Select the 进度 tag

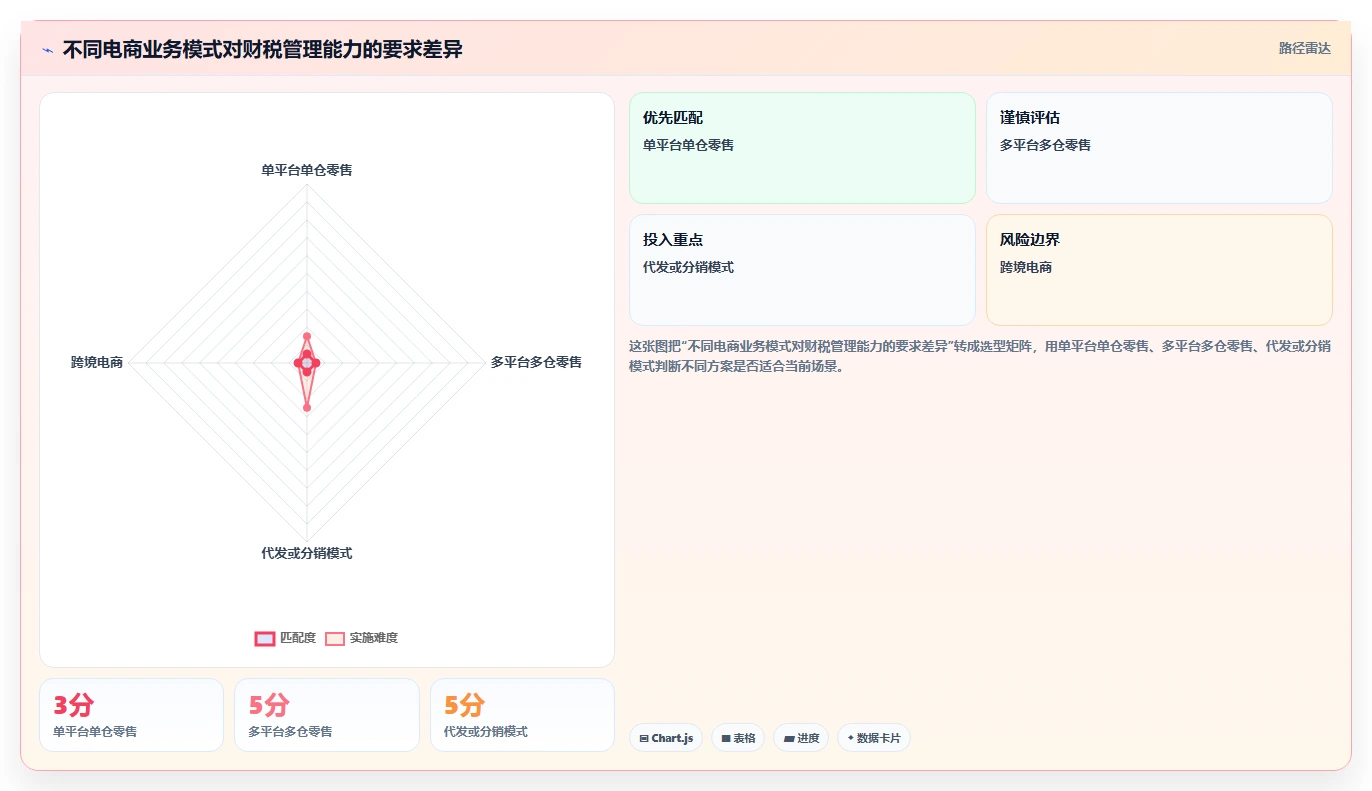tap(801, 738)
